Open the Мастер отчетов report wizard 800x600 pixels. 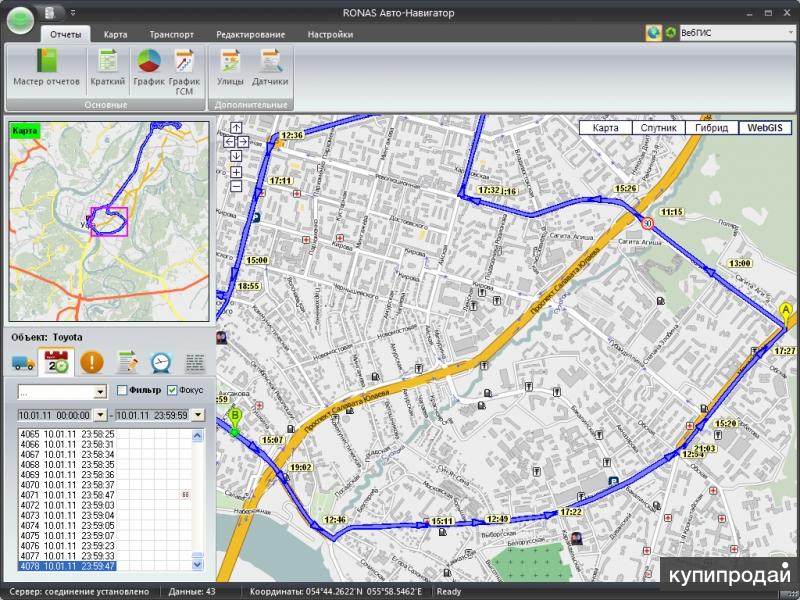[46, 67]
